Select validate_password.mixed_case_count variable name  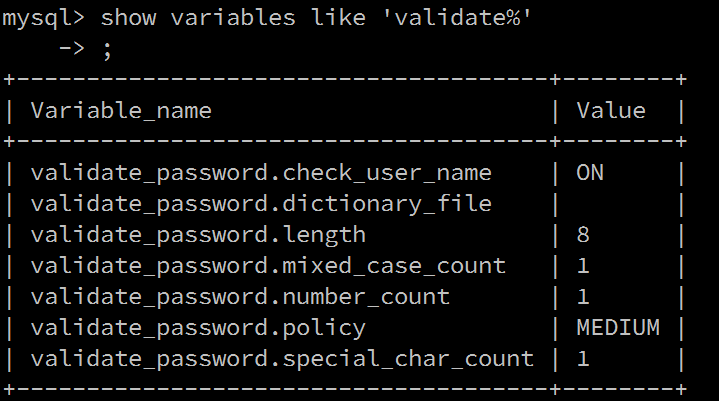click(x=268, y=266)
